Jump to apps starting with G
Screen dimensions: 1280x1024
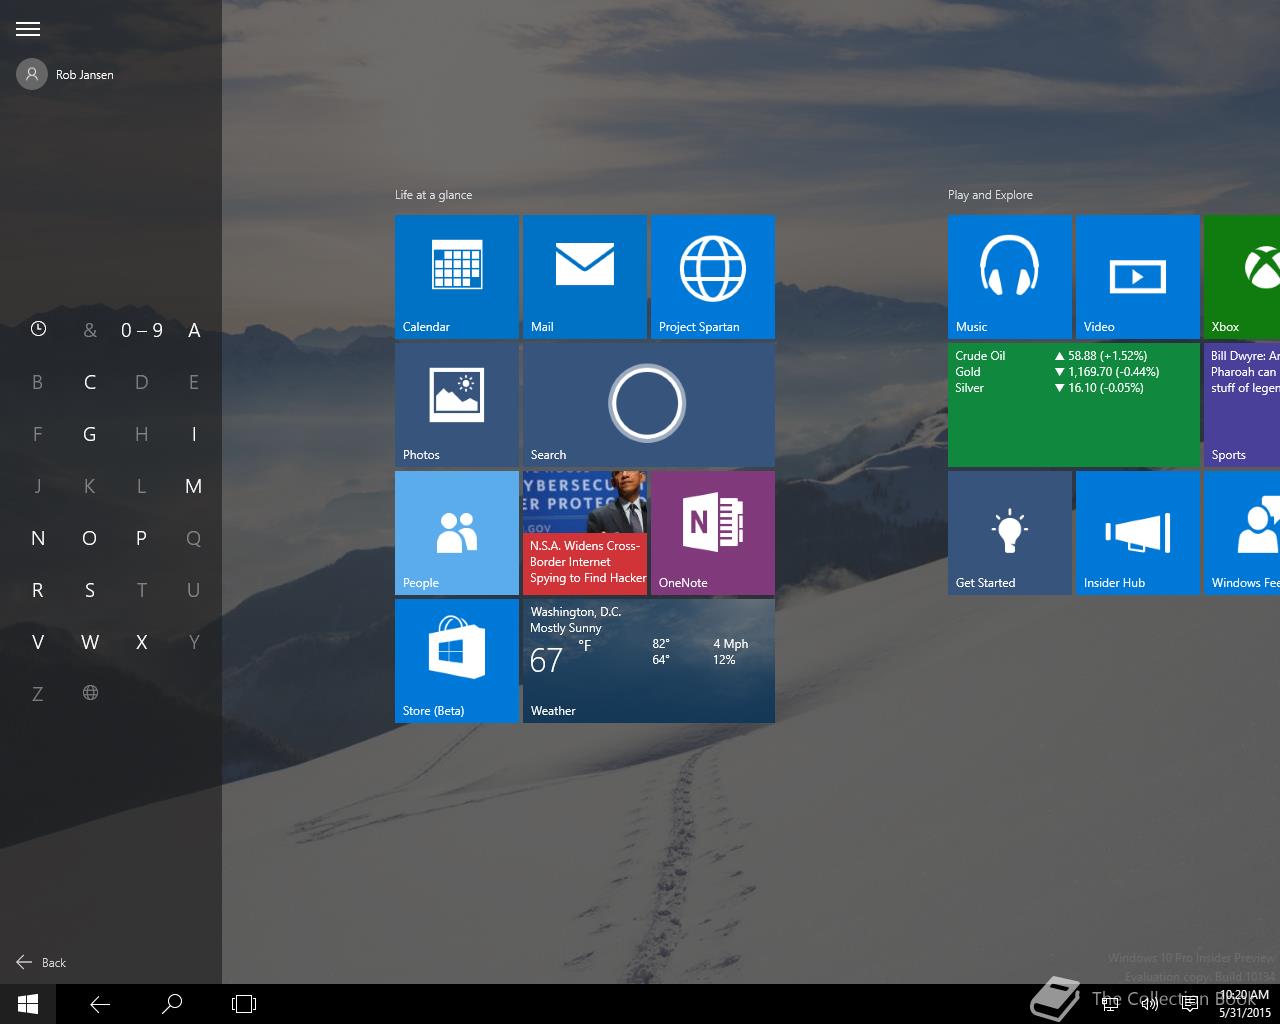90,434
